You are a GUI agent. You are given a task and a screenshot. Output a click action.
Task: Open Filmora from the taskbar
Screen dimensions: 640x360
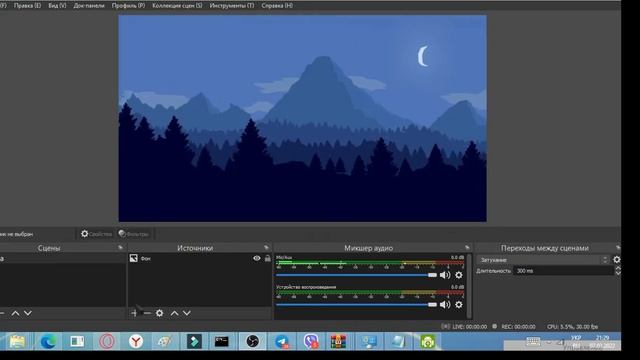pos(194,341)
